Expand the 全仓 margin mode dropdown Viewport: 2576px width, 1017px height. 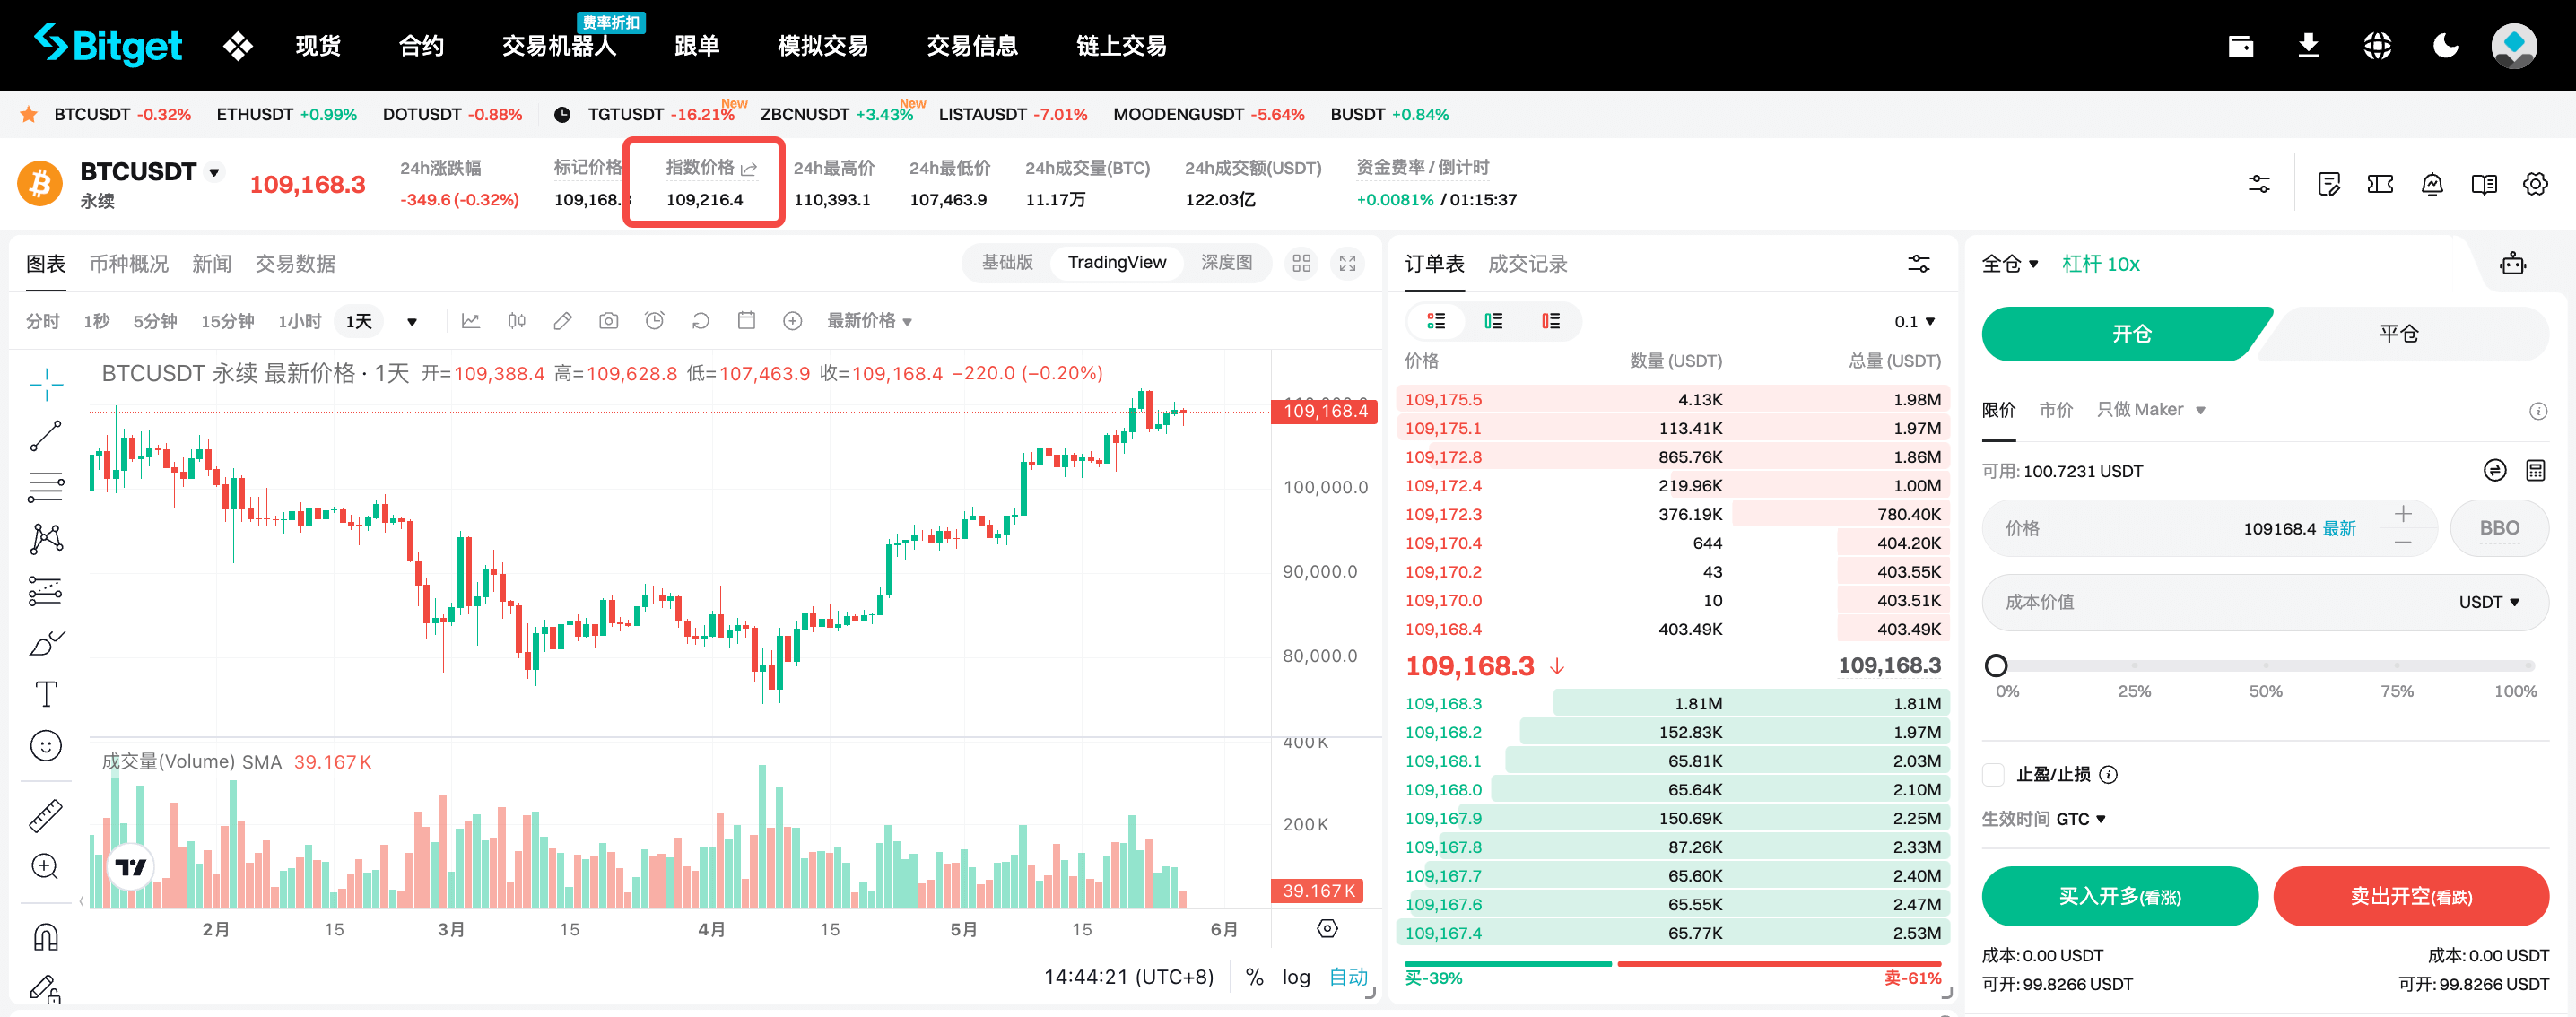tap(2010, 264)
